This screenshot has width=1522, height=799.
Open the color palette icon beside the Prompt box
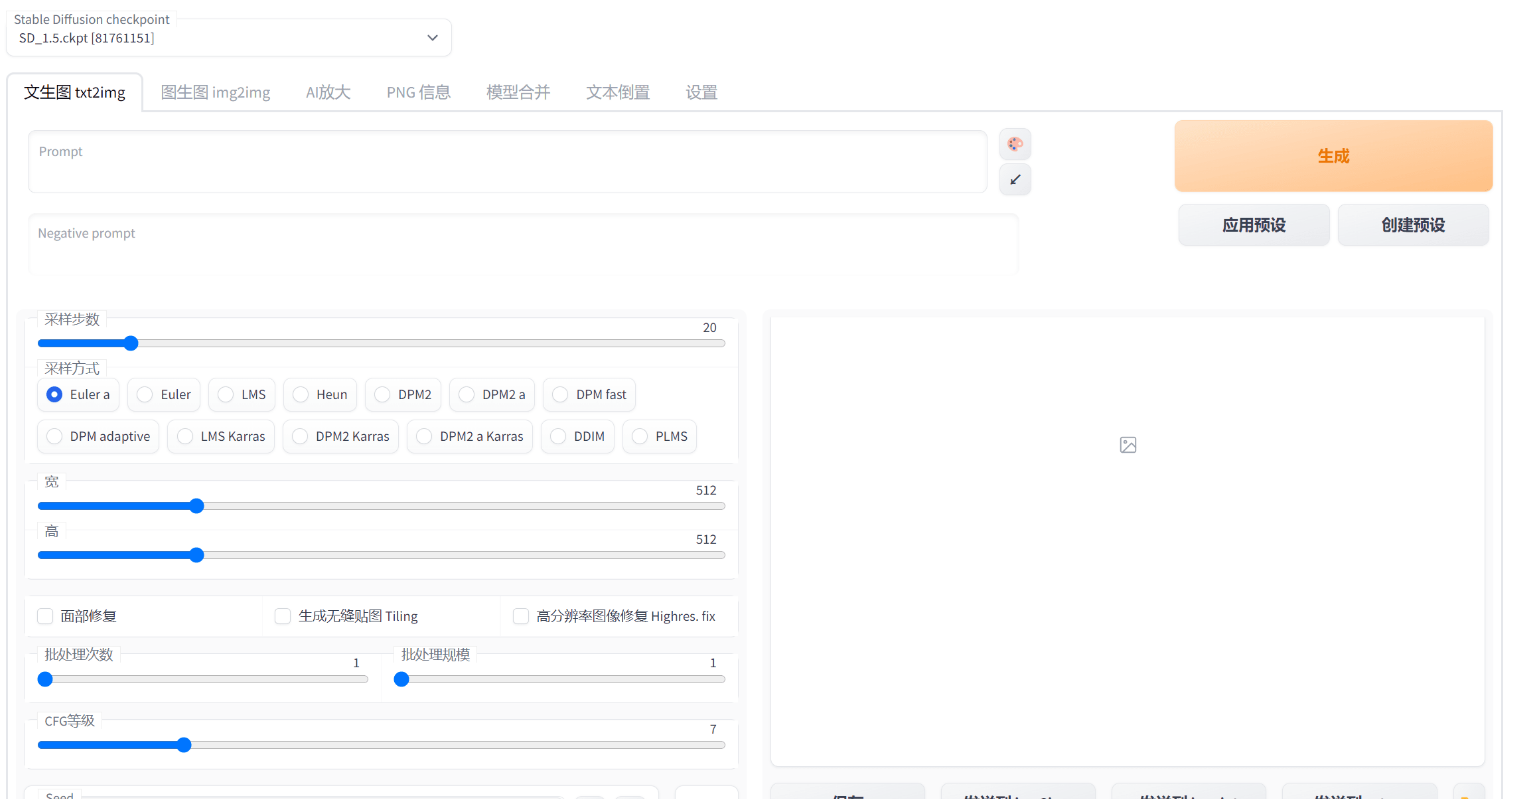point(1015,144)
